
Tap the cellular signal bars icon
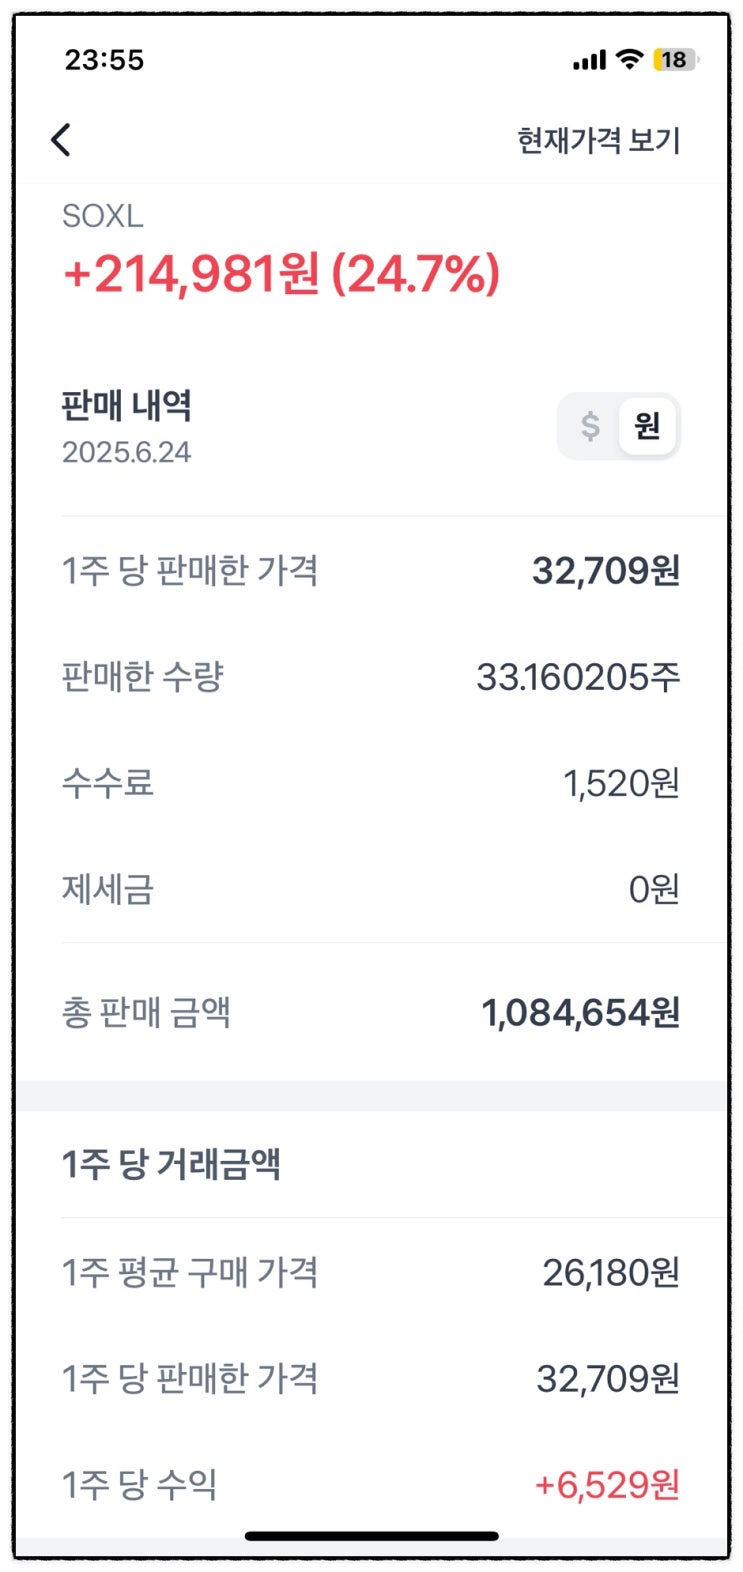click(x=589, y=61)
